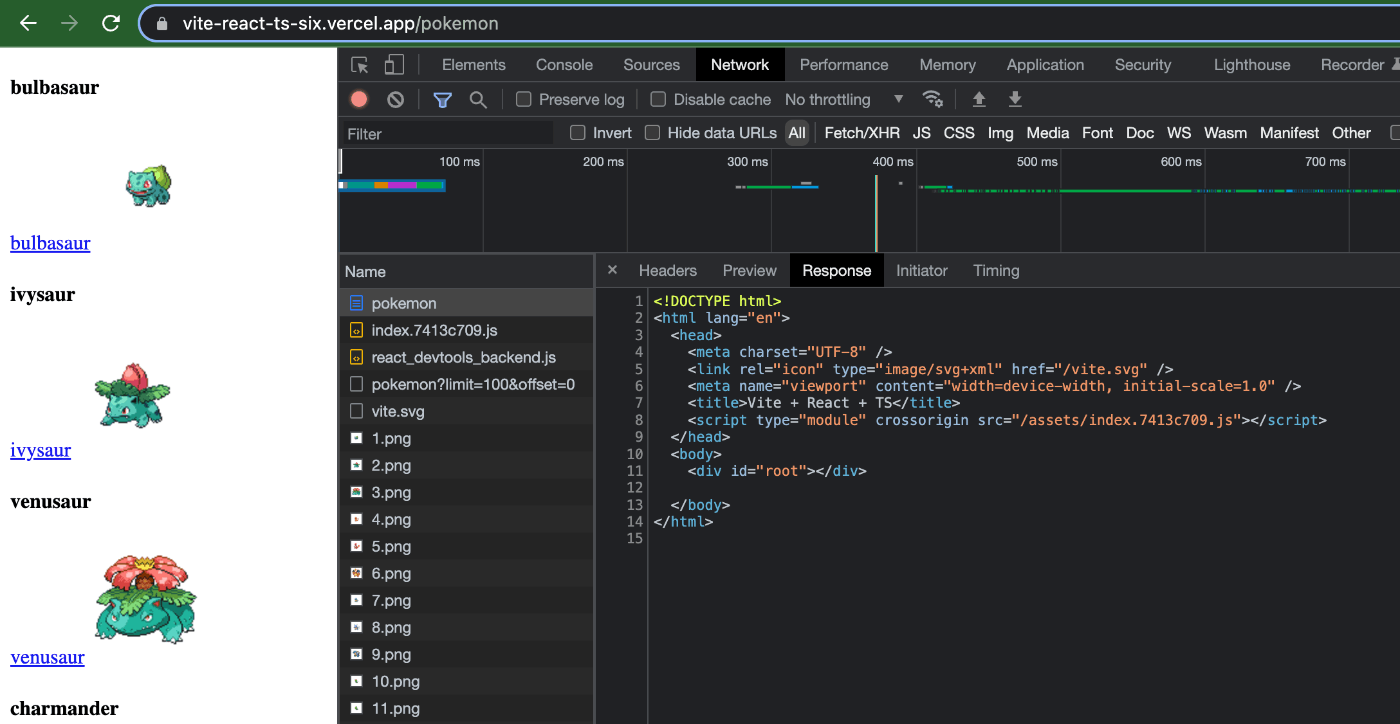
Task: Open the ivysaur link
Action: coord(40,450)
